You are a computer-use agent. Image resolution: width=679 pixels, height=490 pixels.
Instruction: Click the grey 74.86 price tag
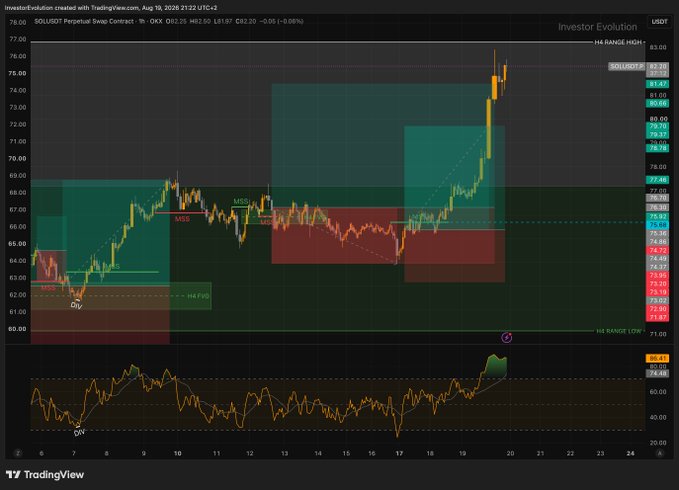click(658, 242)
